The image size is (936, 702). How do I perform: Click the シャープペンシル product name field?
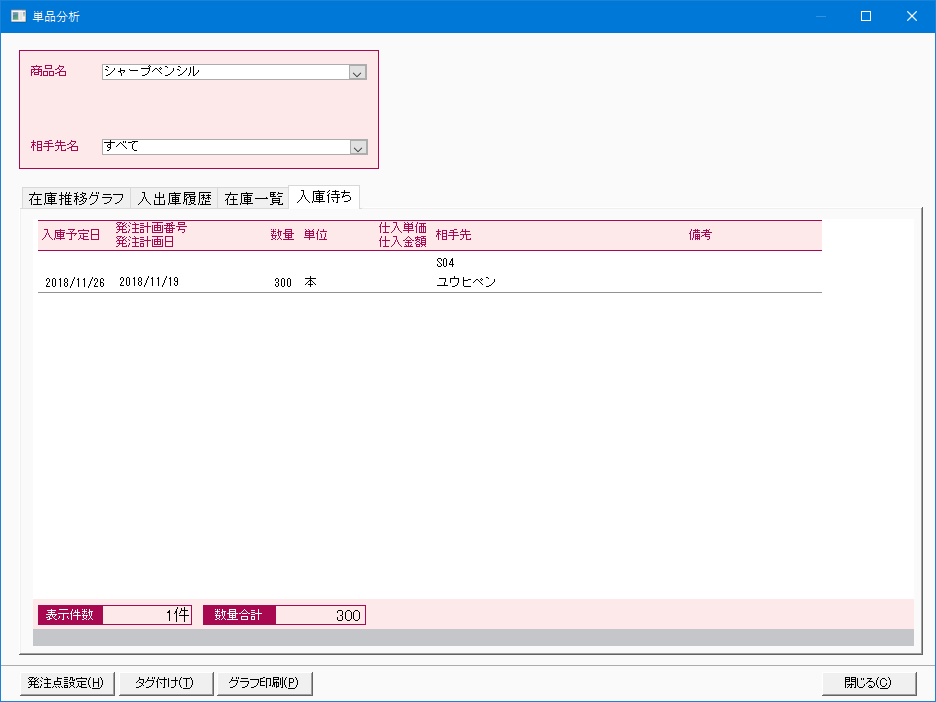(225, 72)
